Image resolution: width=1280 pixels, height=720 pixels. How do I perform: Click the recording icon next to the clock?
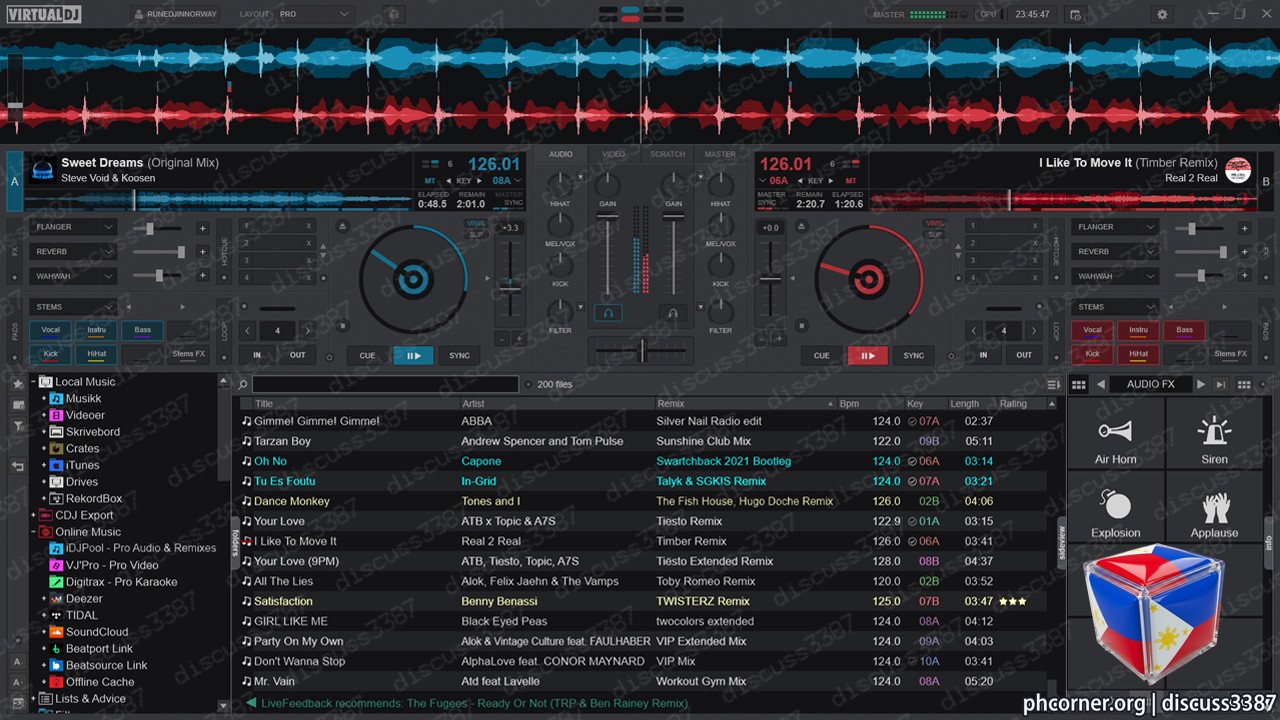(x=1075, y=15)
